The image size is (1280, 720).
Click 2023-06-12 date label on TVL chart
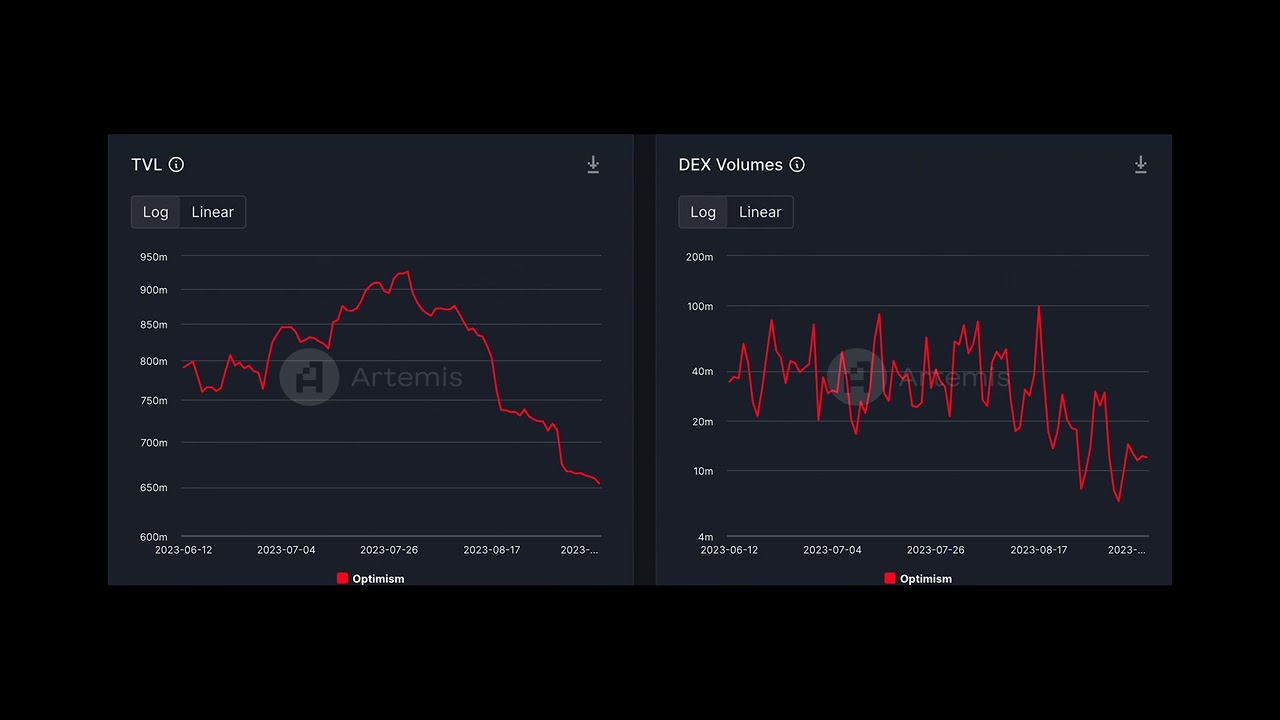point(183,550)
